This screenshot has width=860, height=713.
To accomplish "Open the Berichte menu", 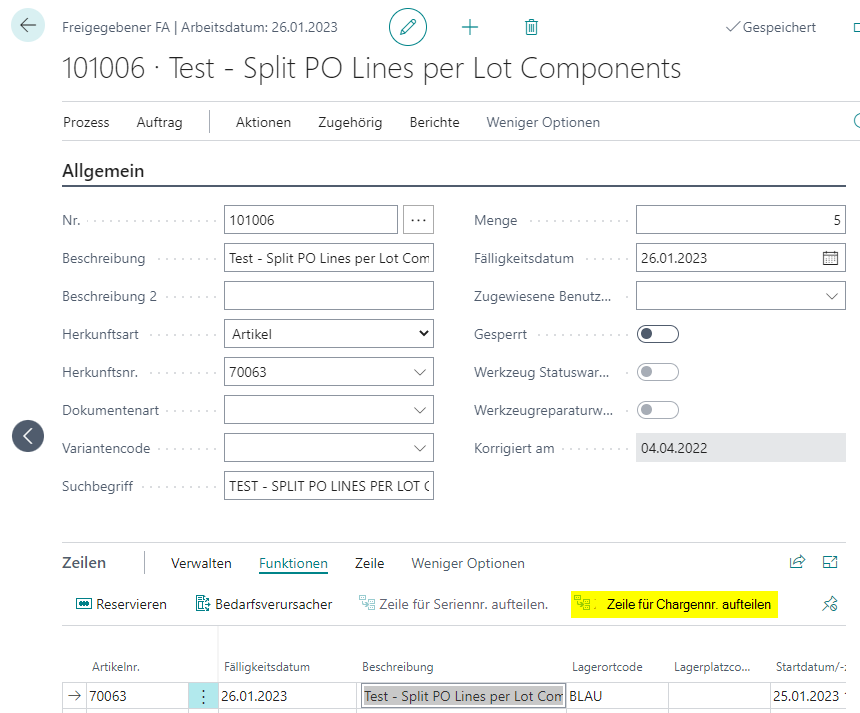I will pos(434,122).
